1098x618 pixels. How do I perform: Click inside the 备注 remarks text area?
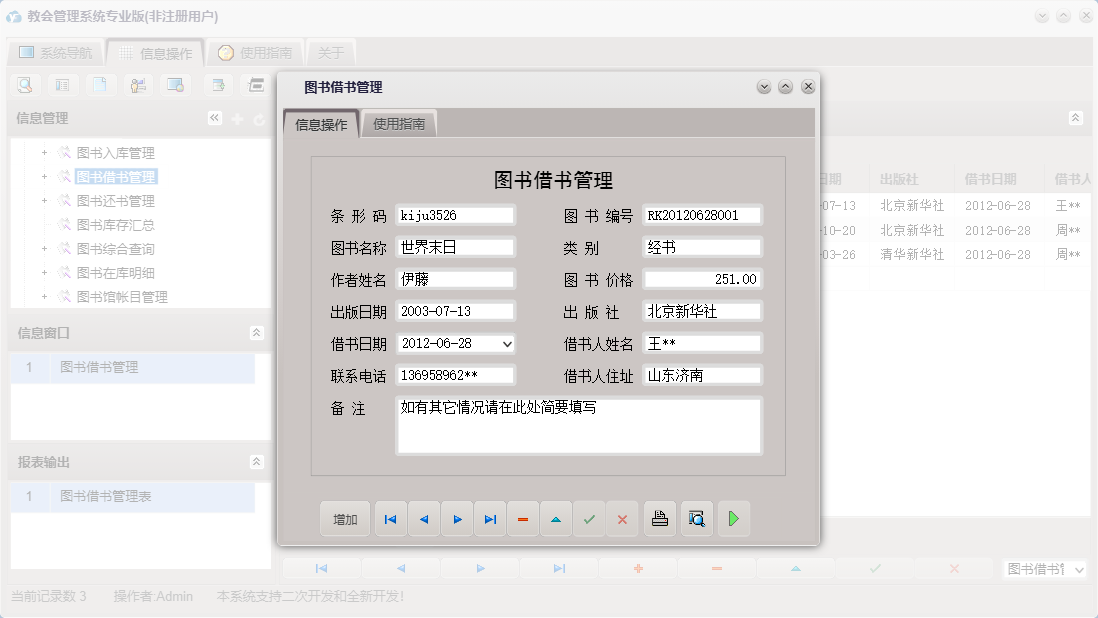(x=580, y=425)
